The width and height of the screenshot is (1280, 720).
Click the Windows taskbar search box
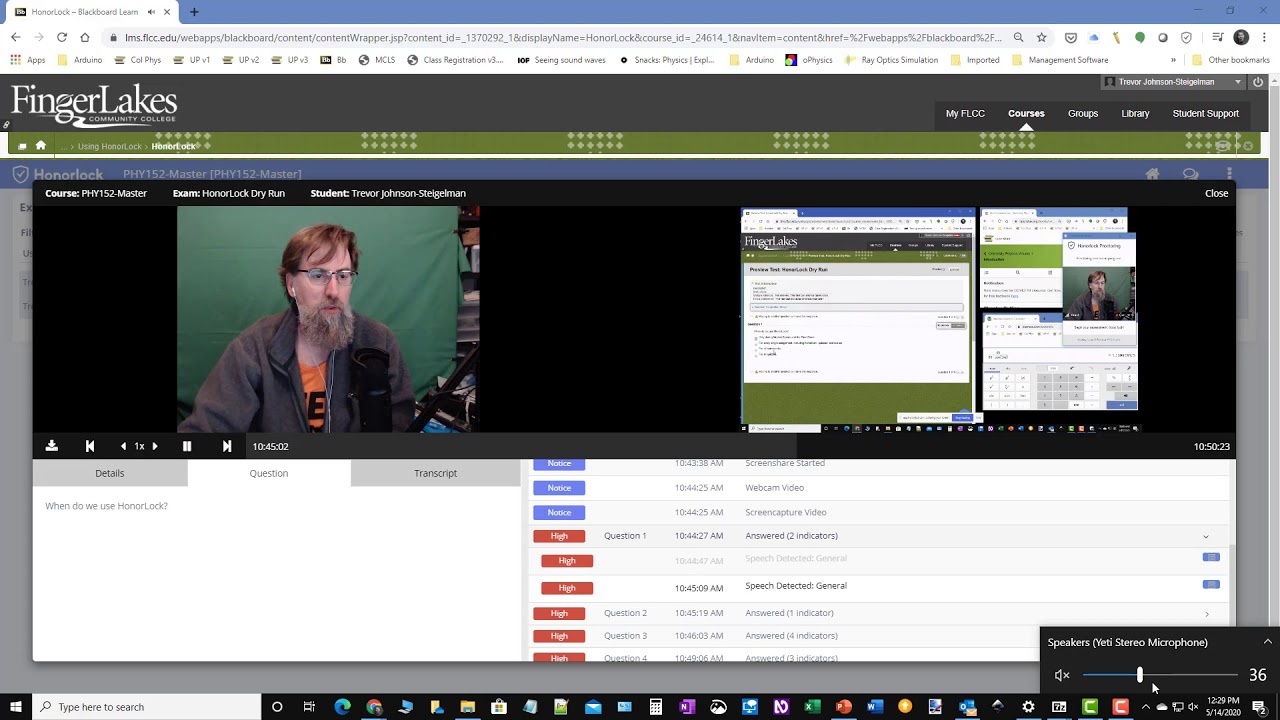[x=148, y=707]
